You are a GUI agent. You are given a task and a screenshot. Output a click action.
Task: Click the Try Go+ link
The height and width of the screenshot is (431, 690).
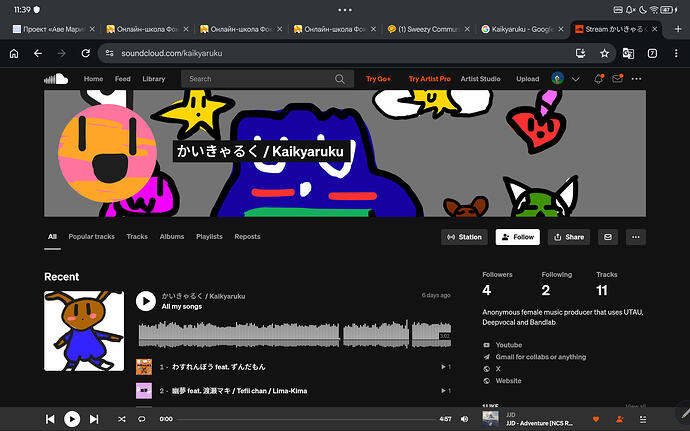coord(378,79)
